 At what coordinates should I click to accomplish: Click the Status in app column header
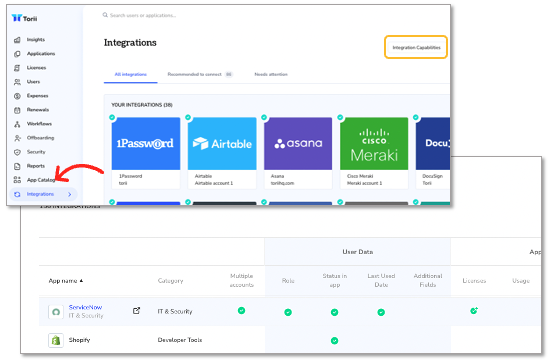(x=334, y=280)
